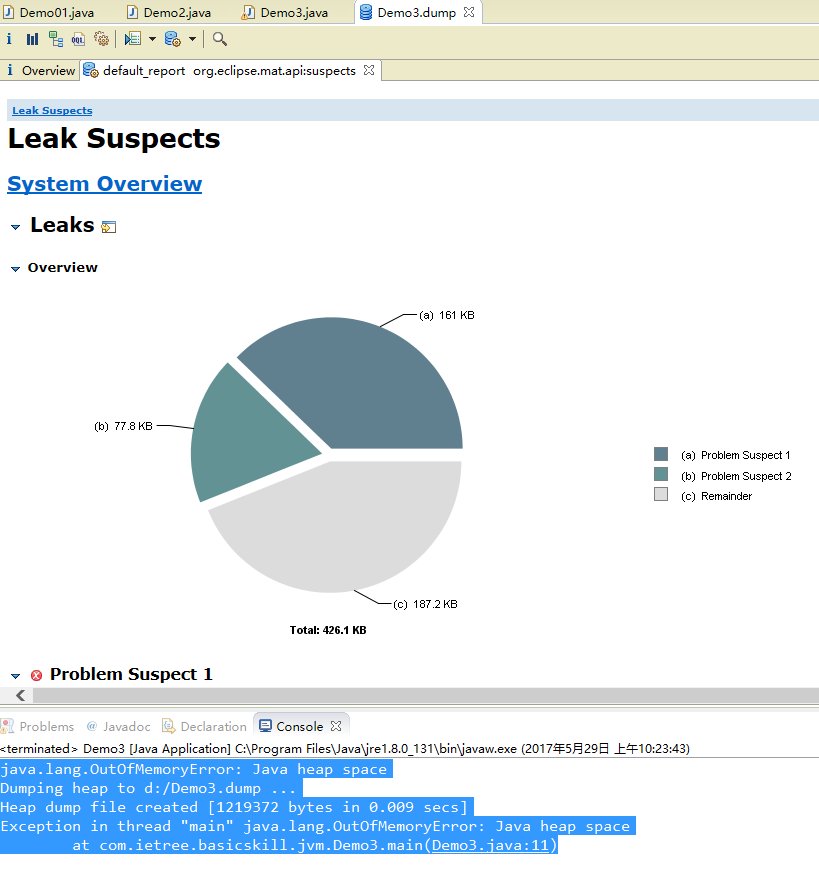The width and height of the screenshot is (819, 889).
Task: Click the thread overview gear icon
Action: pos(101,39)
